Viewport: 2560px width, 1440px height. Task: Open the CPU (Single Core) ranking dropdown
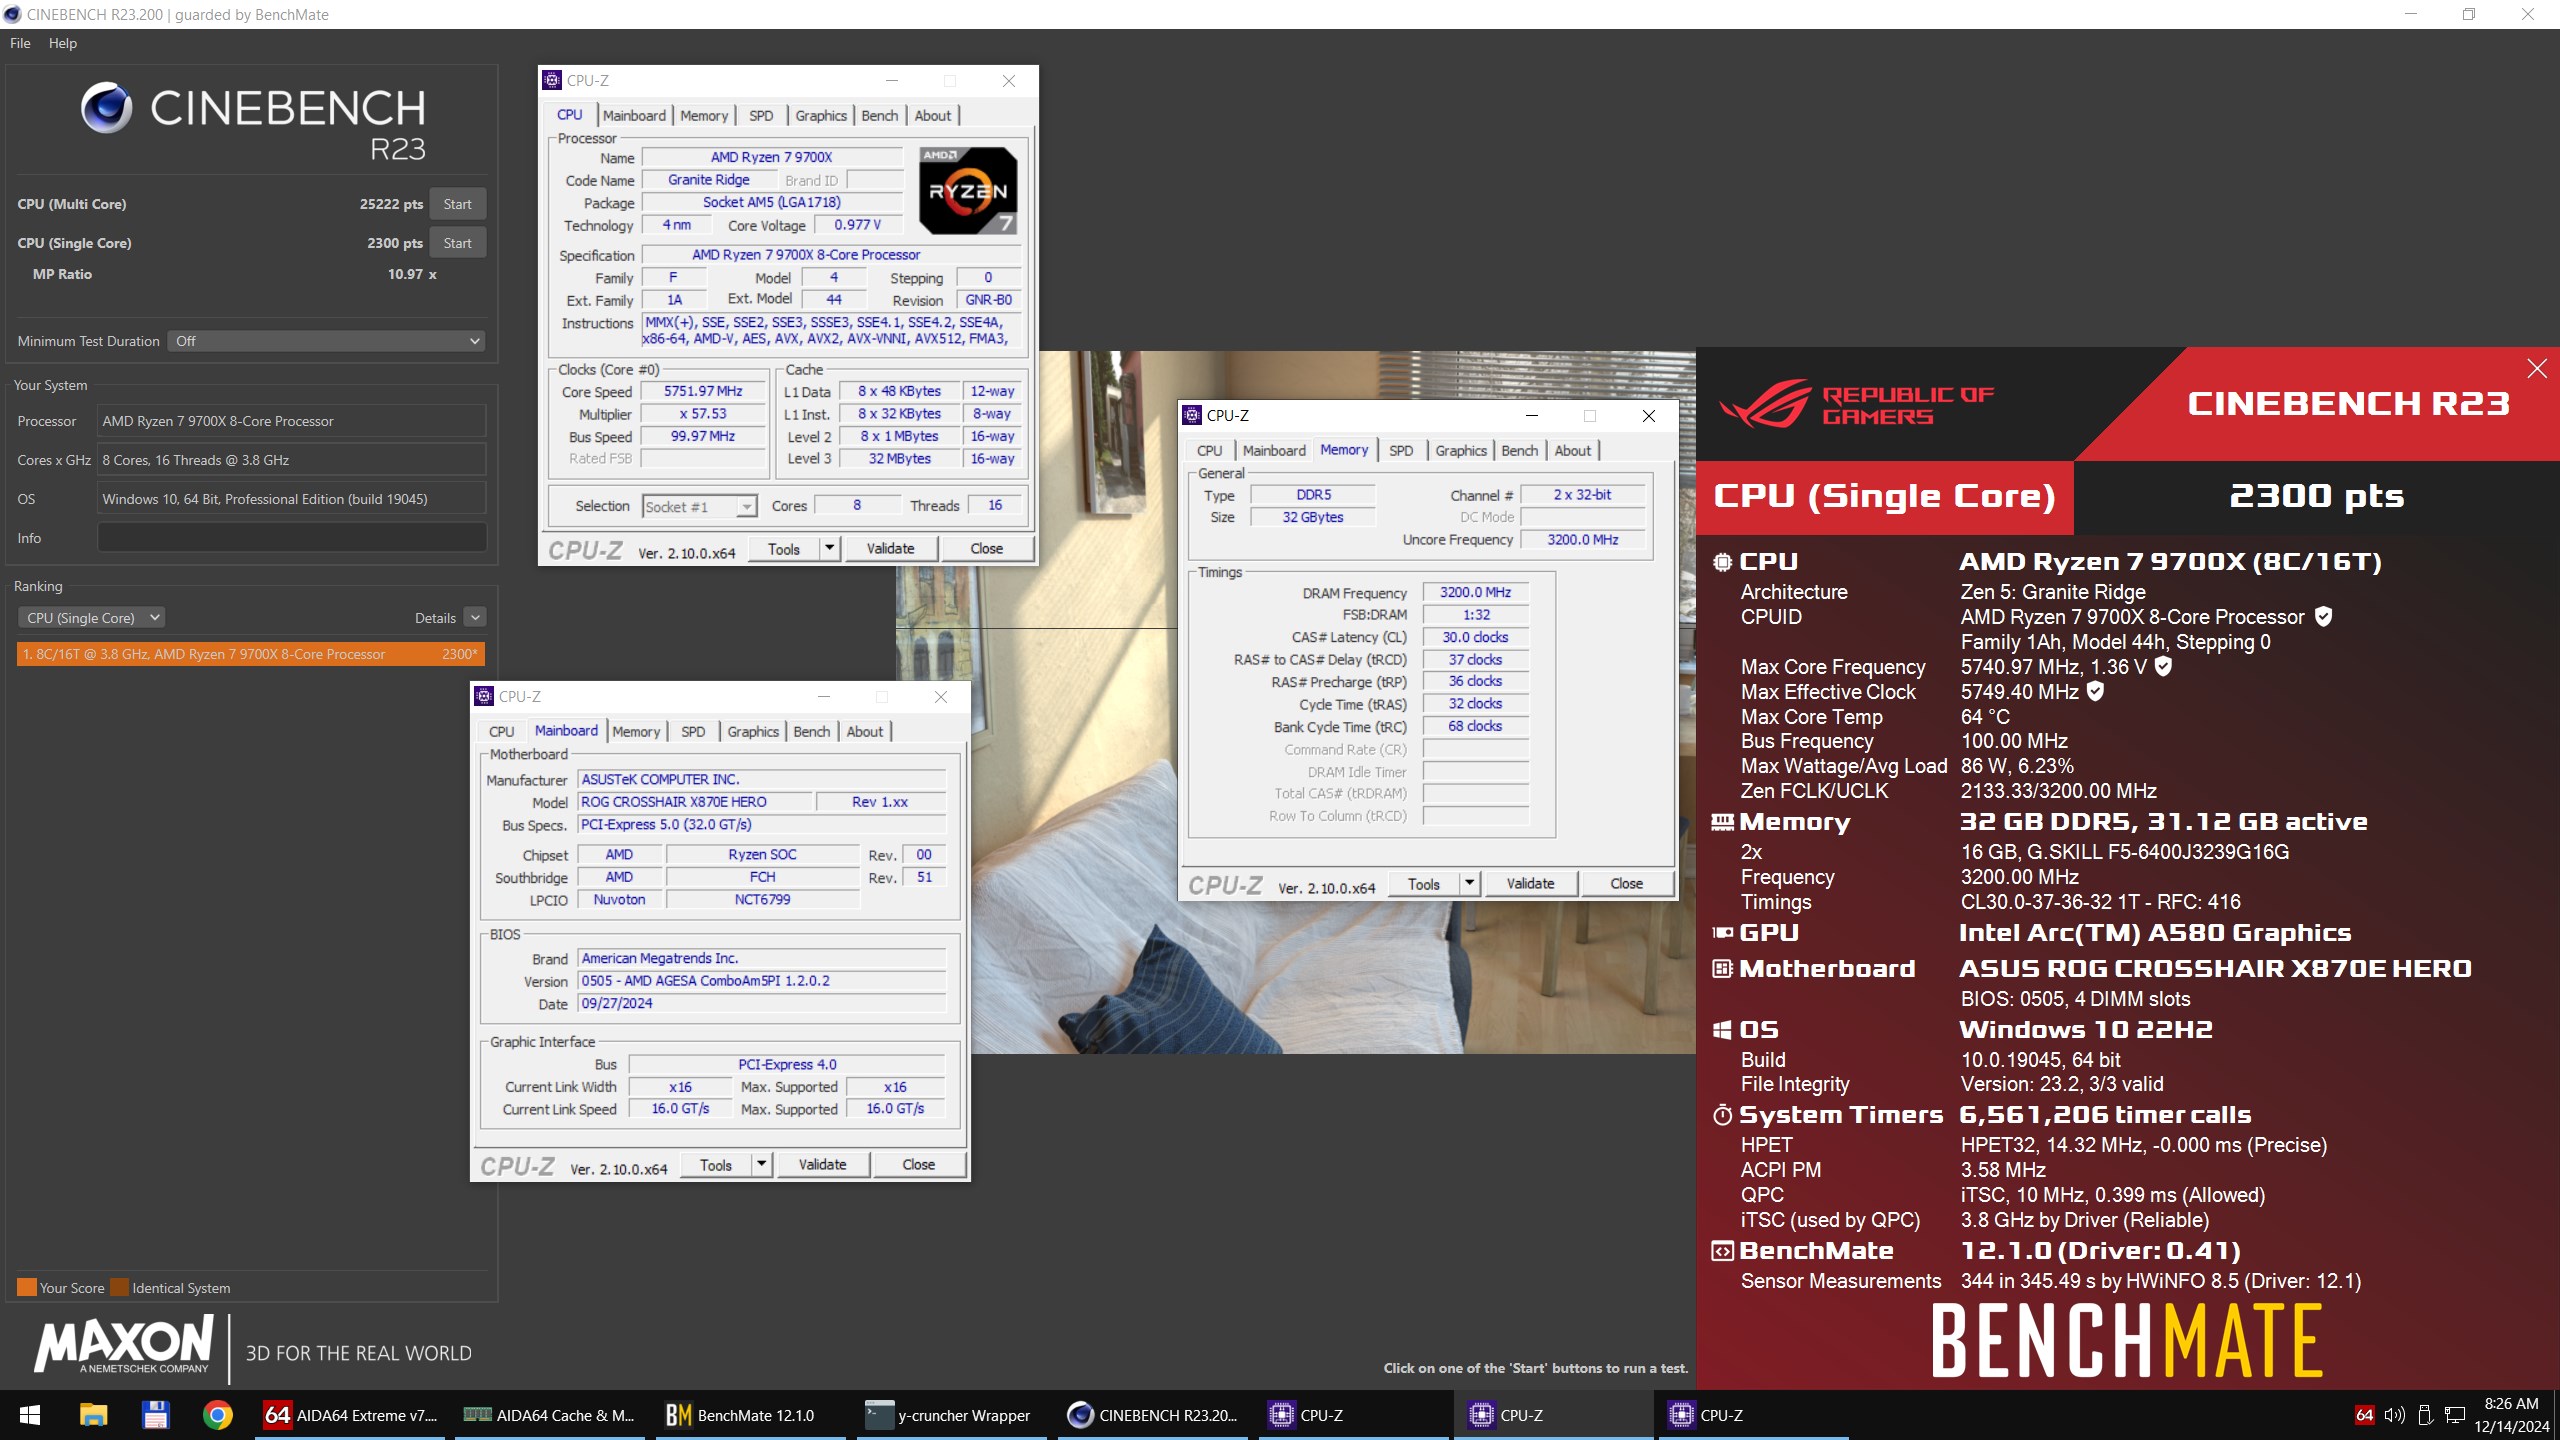[91, 618]
